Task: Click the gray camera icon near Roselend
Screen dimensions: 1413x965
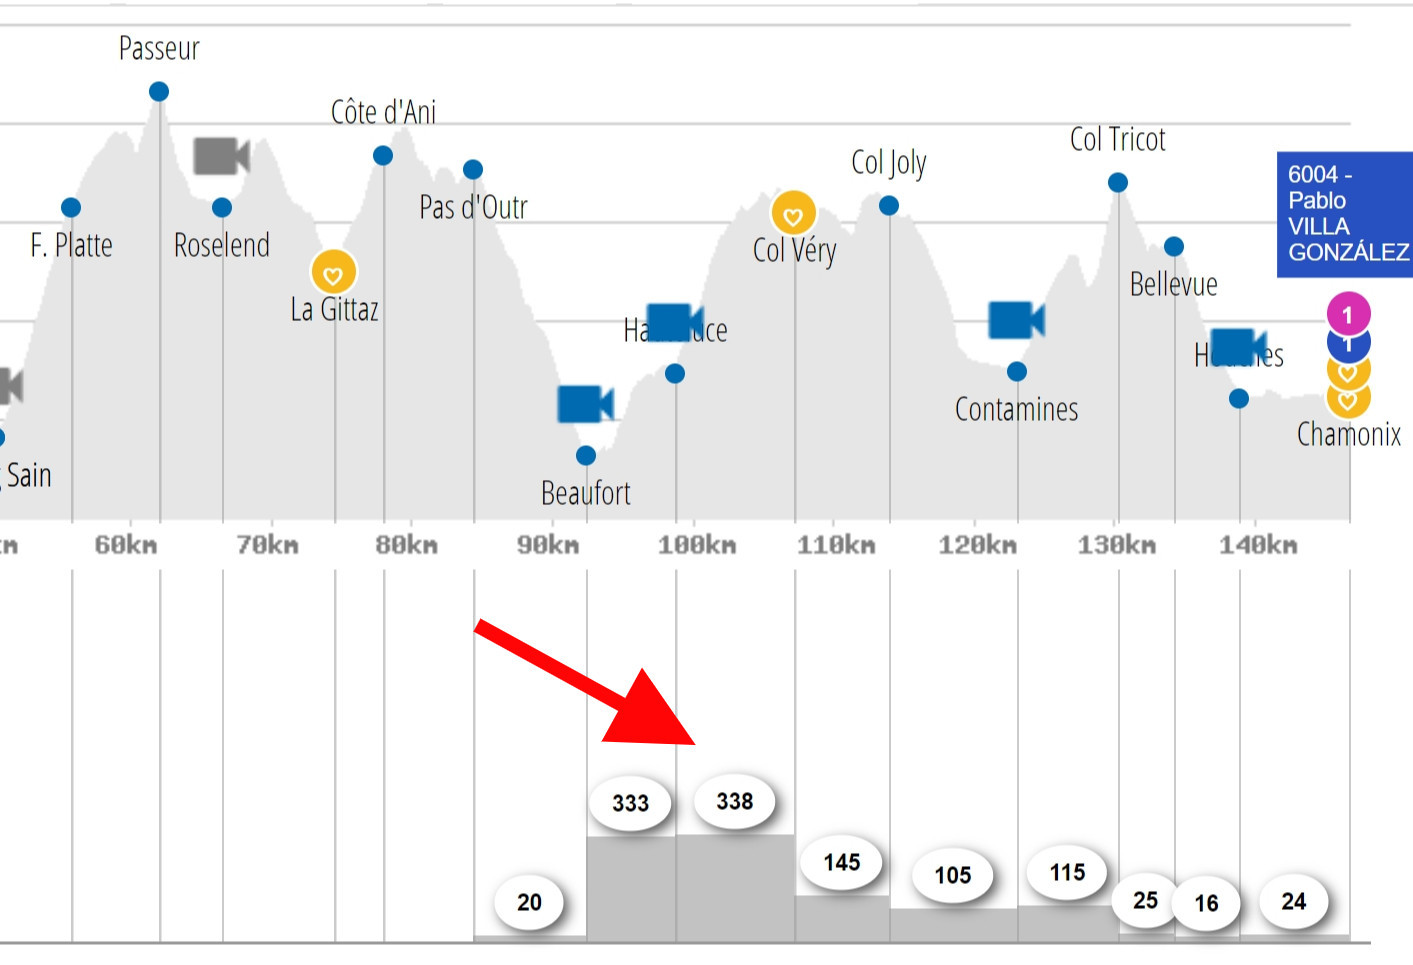Action: pyautogui.click(x=221, y=156)
